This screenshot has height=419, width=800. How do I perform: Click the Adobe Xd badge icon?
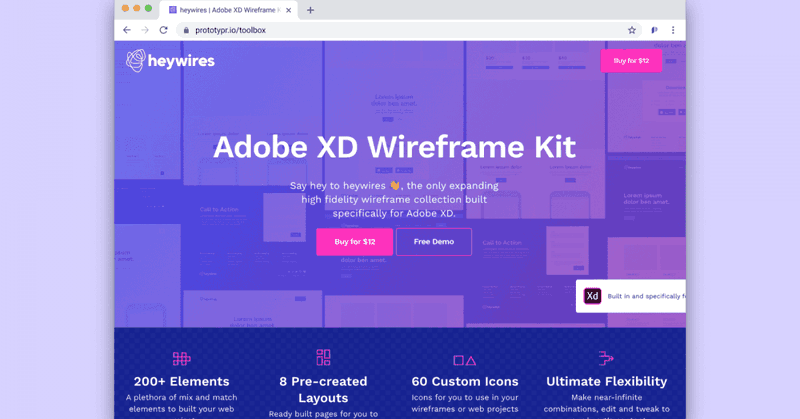pos(592,296)
